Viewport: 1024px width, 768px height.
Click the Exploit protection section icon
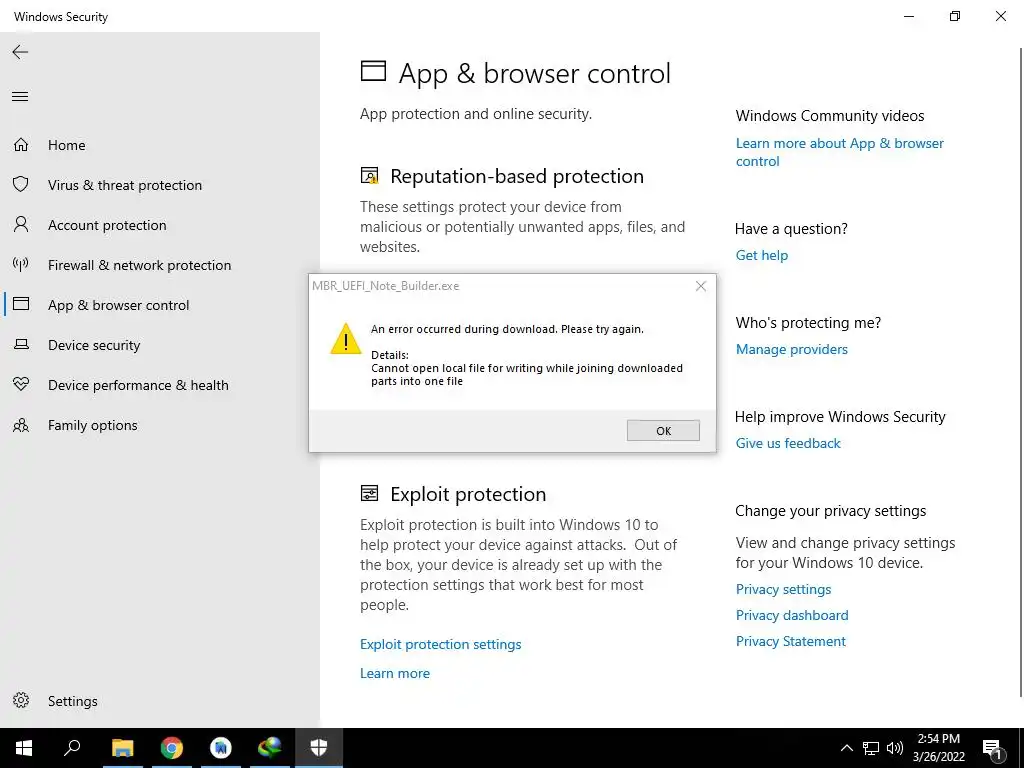pos(370,493)
